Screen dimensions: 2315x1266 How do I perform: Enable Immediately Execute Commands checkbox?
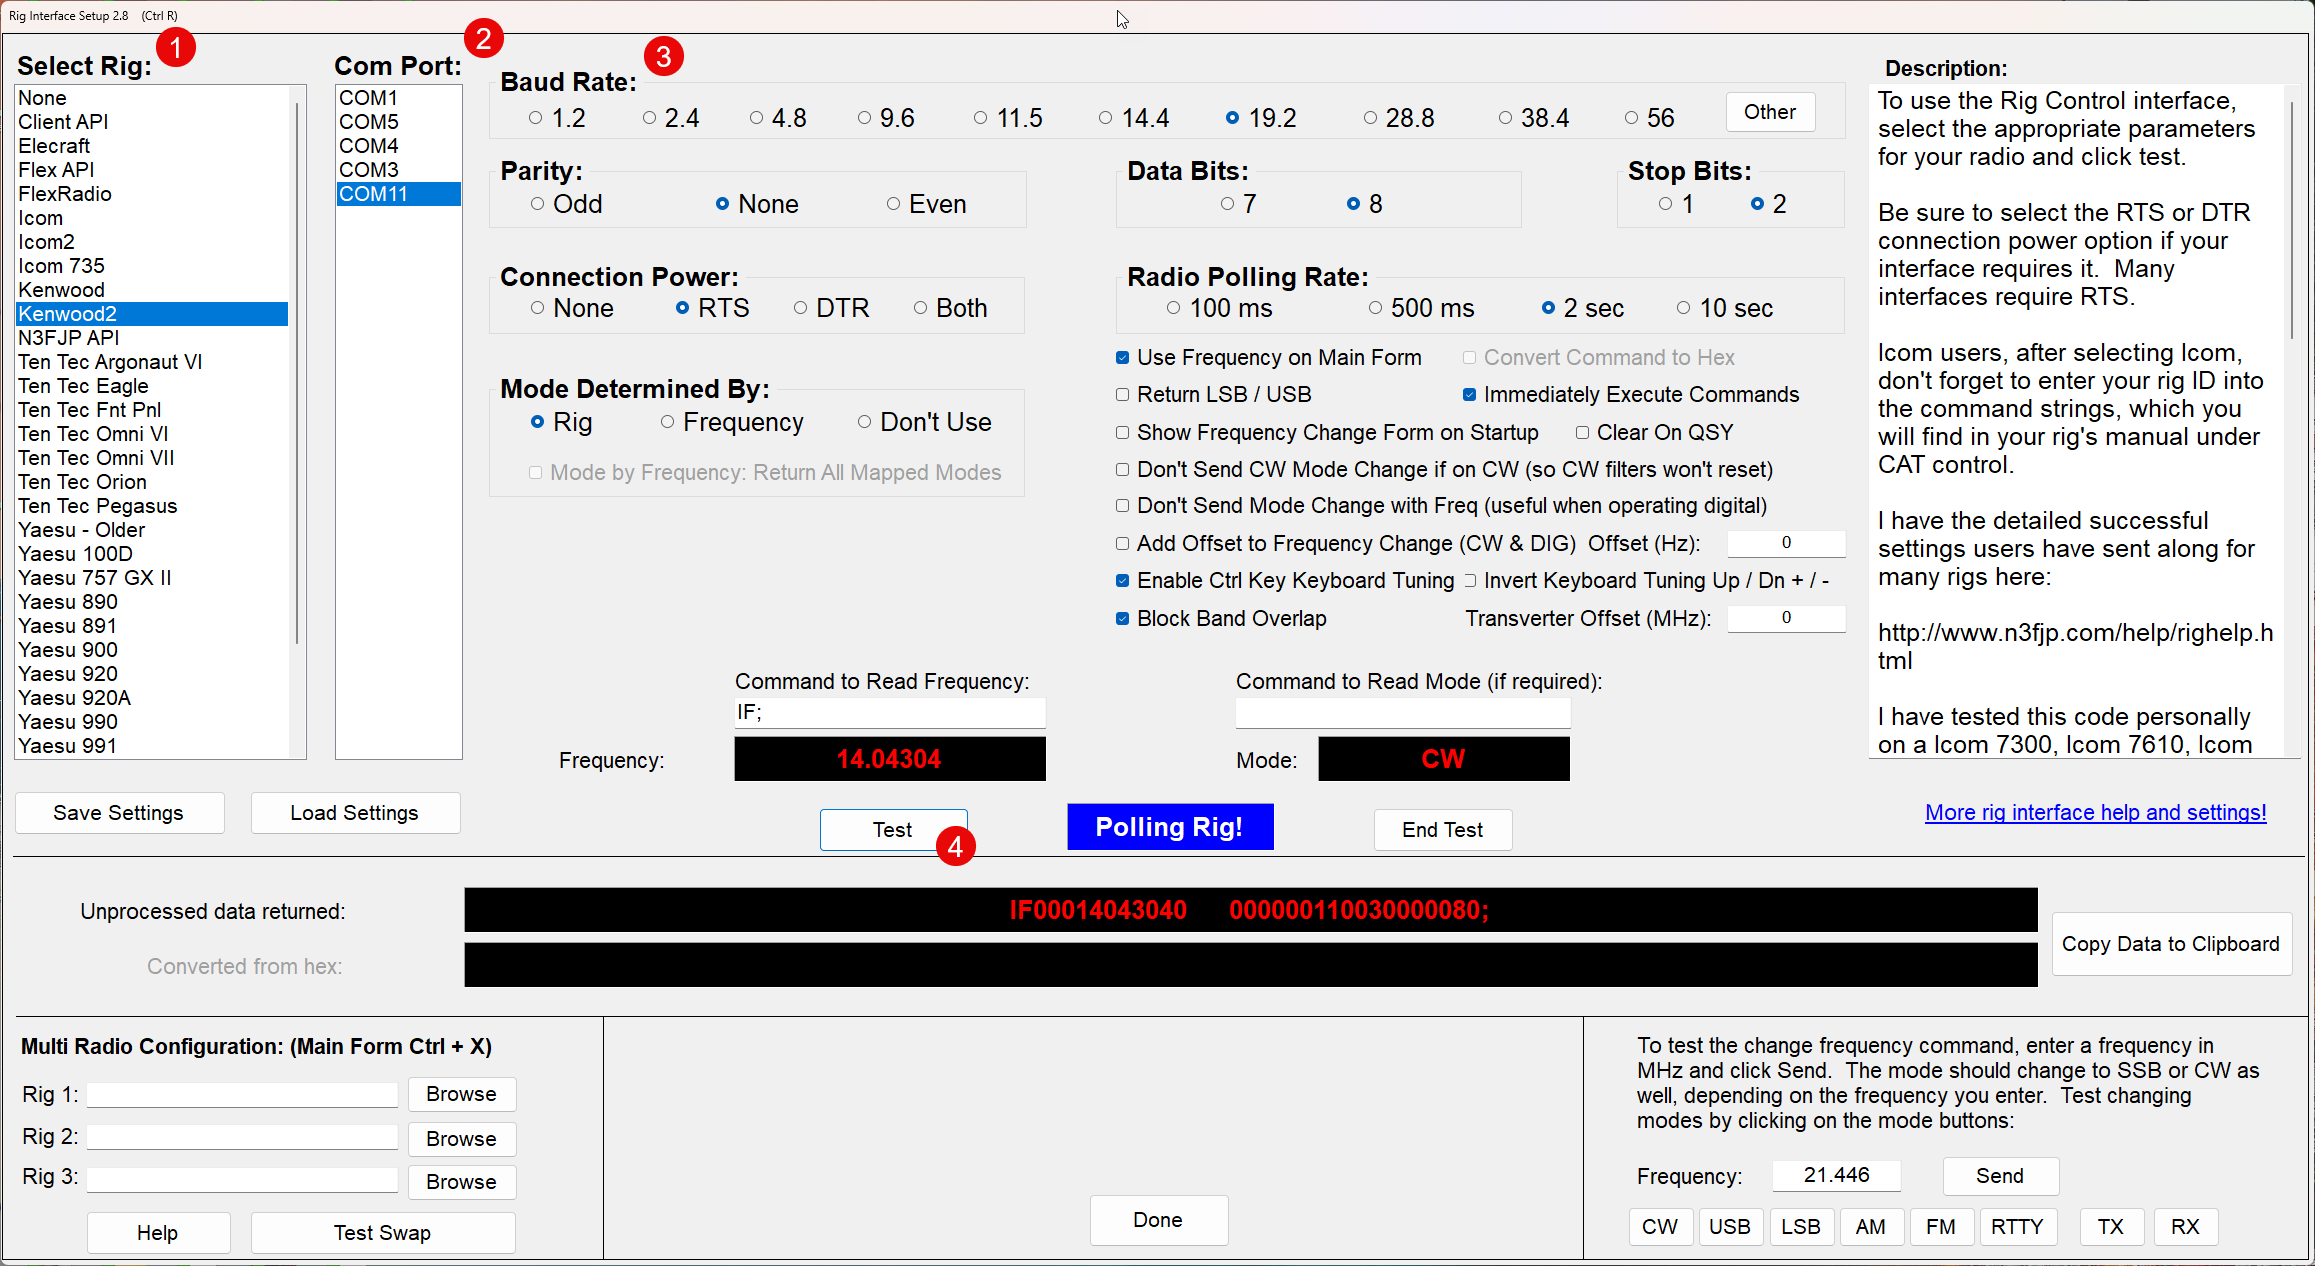pyautogui.click(x=1465, y=394)
